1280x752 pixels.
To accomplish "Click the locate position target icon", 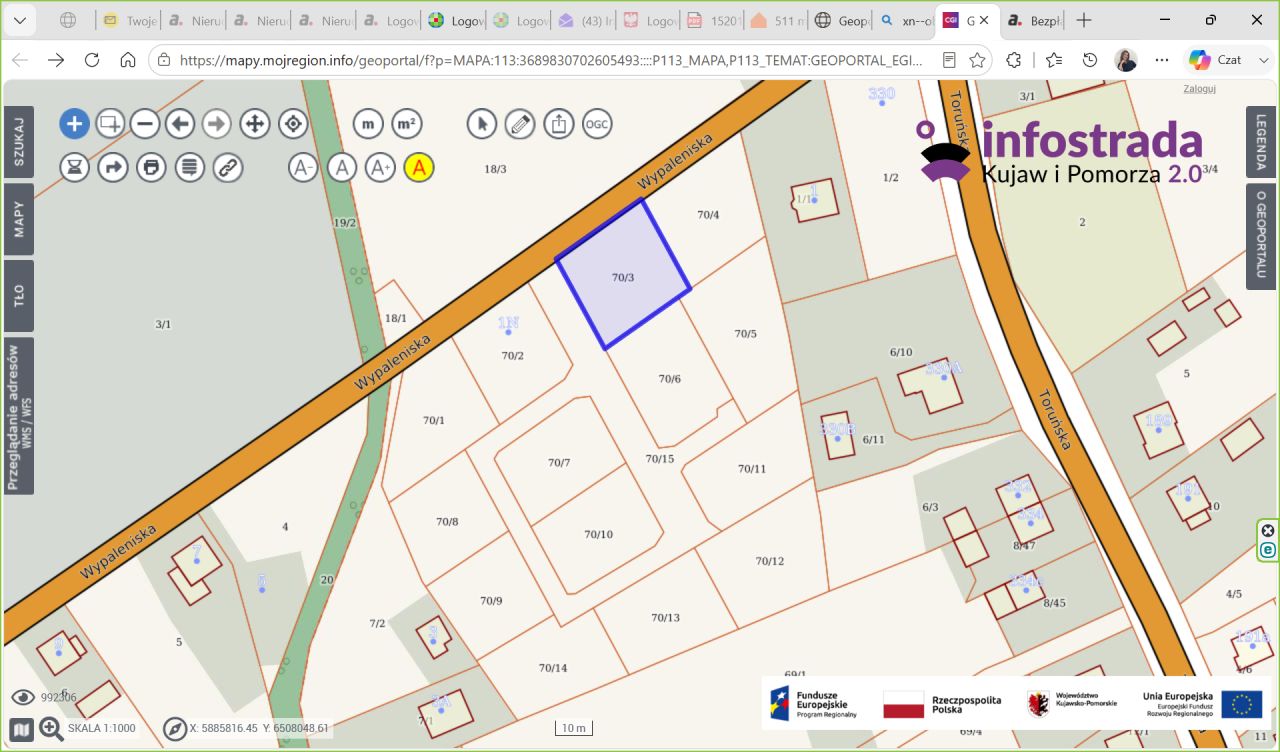I will click(293, 124).
